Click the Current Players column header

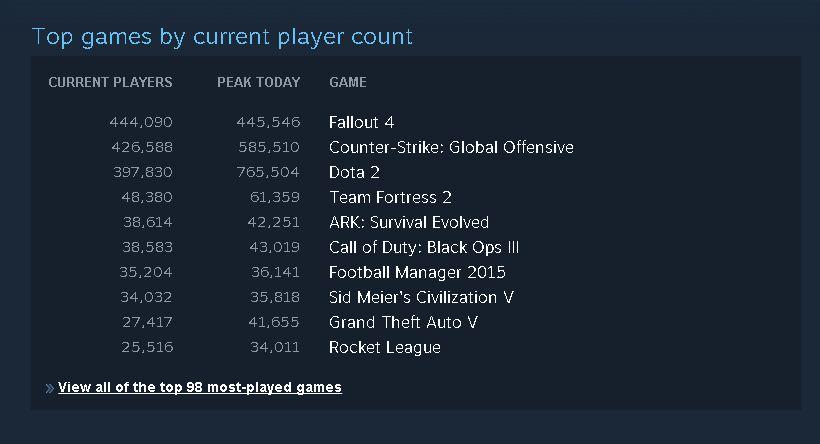[110, 82]
